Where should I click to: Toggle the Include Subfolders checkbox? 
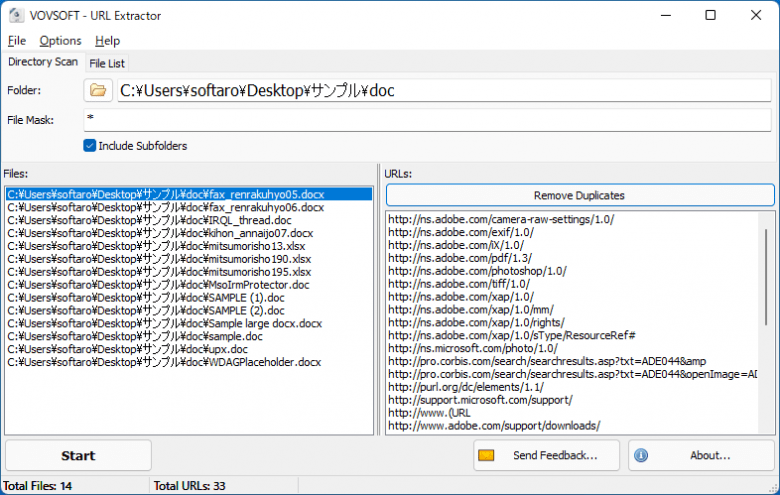pyautogui.click(x=90, y=146)
